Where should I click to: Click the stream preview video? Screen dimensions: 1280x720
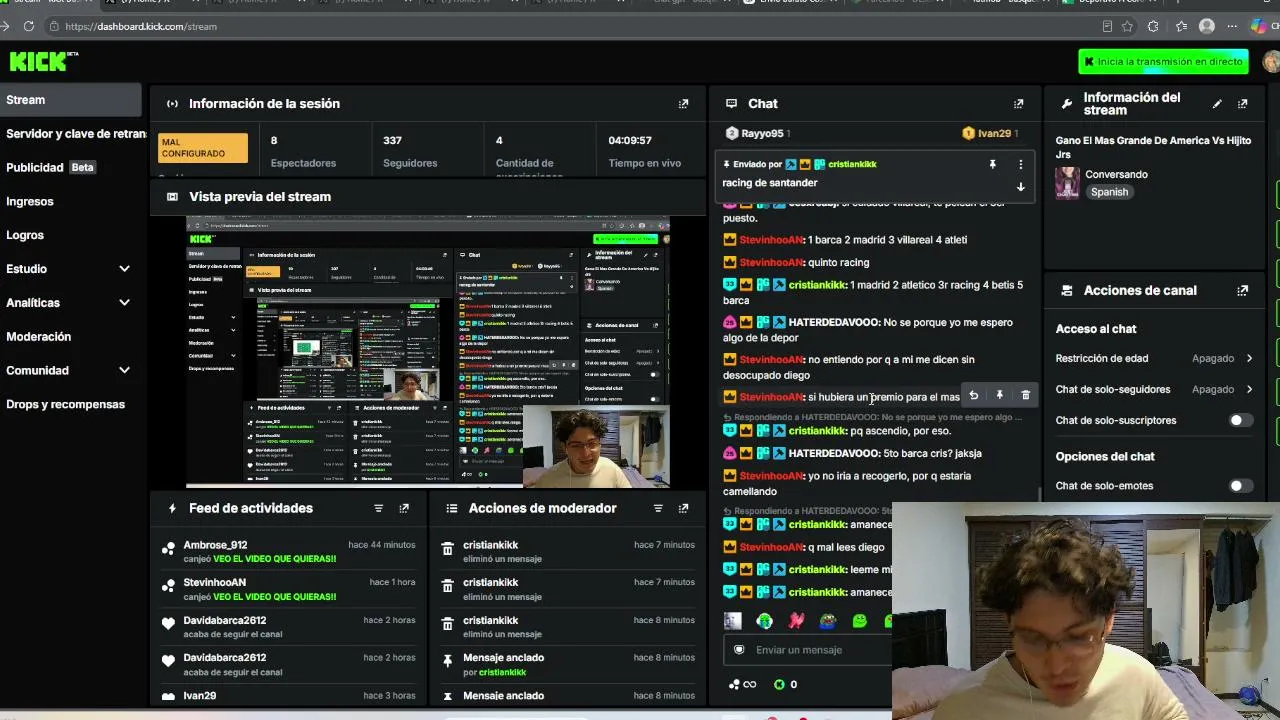[x=428, y=352]
